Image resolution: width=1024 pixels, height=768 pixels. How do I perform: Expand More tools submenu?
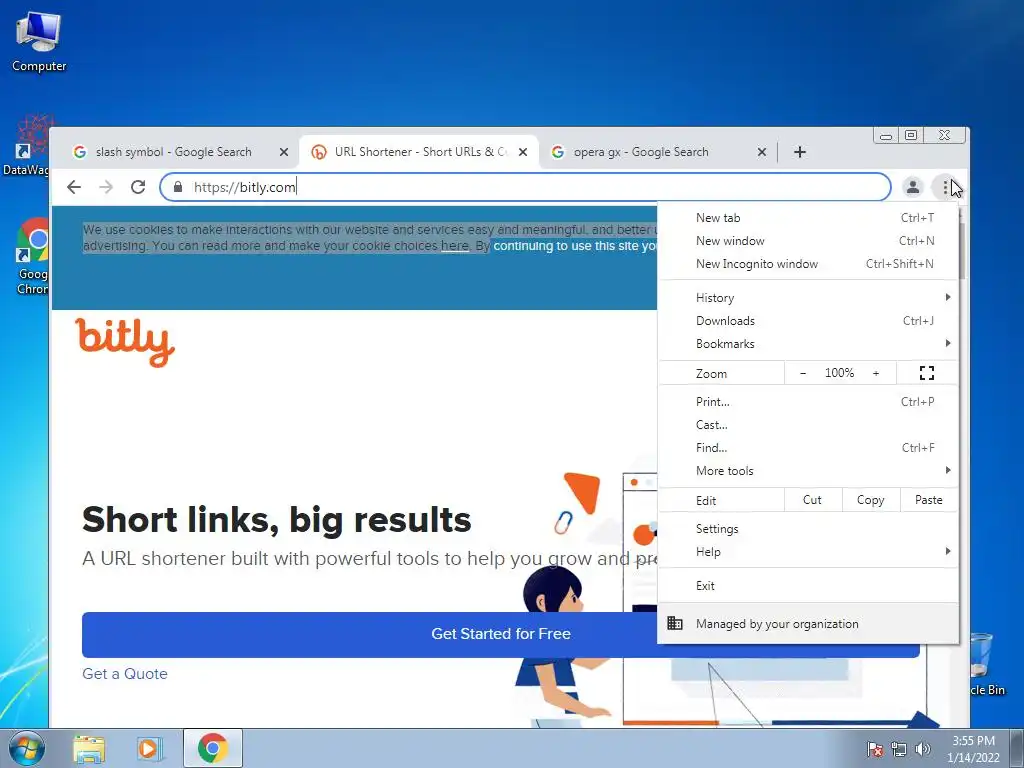pyautogui.click(x=808, y=471)
